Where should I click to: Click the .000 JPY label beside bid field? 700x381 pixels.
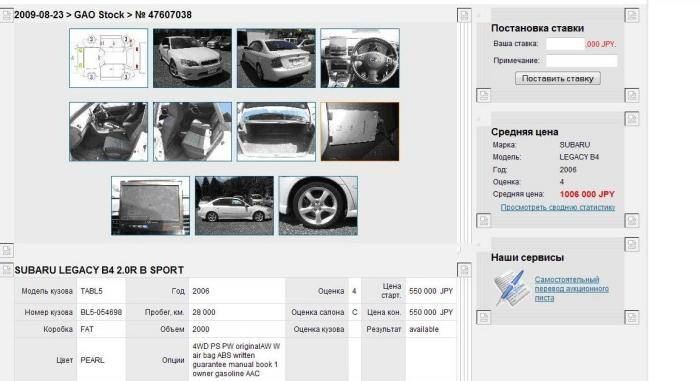[x=600, y=44]
